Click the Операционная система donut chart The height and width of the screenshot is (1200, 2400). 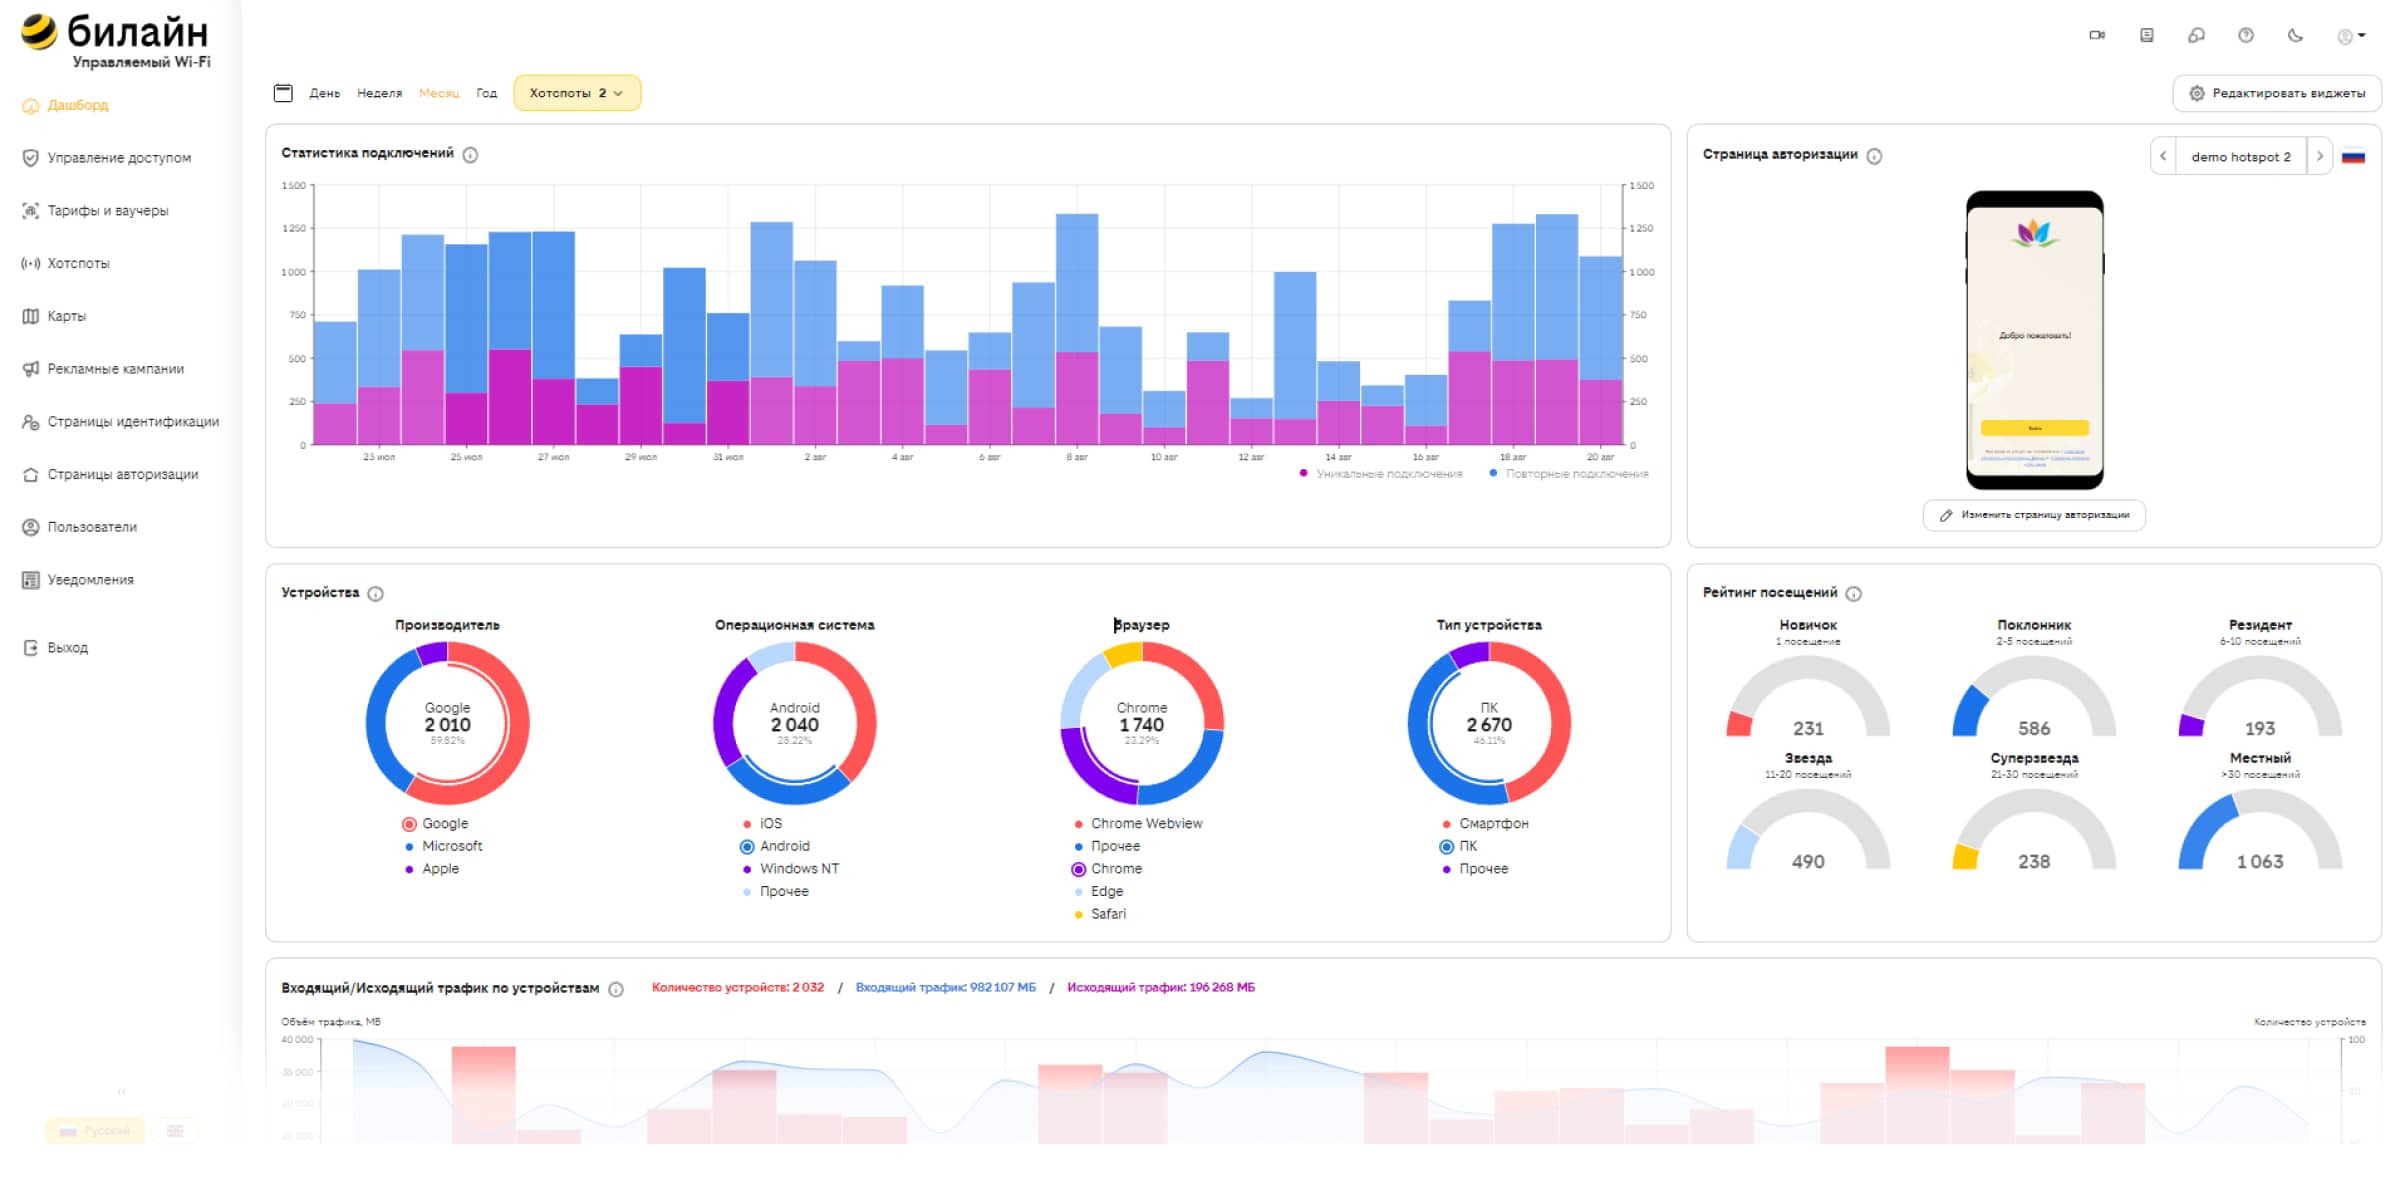pyautogui.click(x=795, y=724)
